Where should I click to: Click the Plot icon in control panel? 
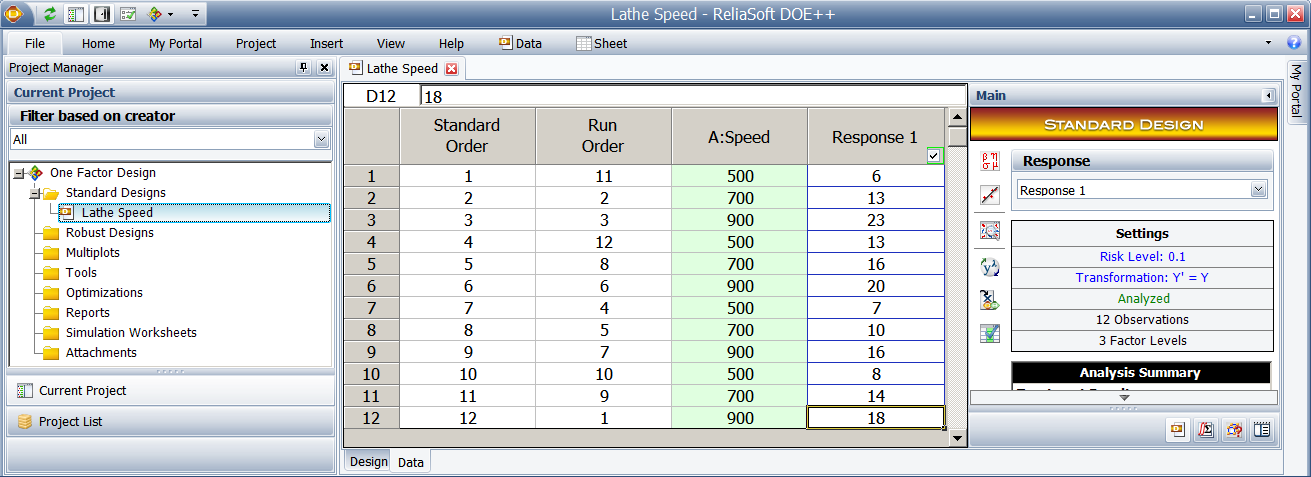tap(990, 196)
